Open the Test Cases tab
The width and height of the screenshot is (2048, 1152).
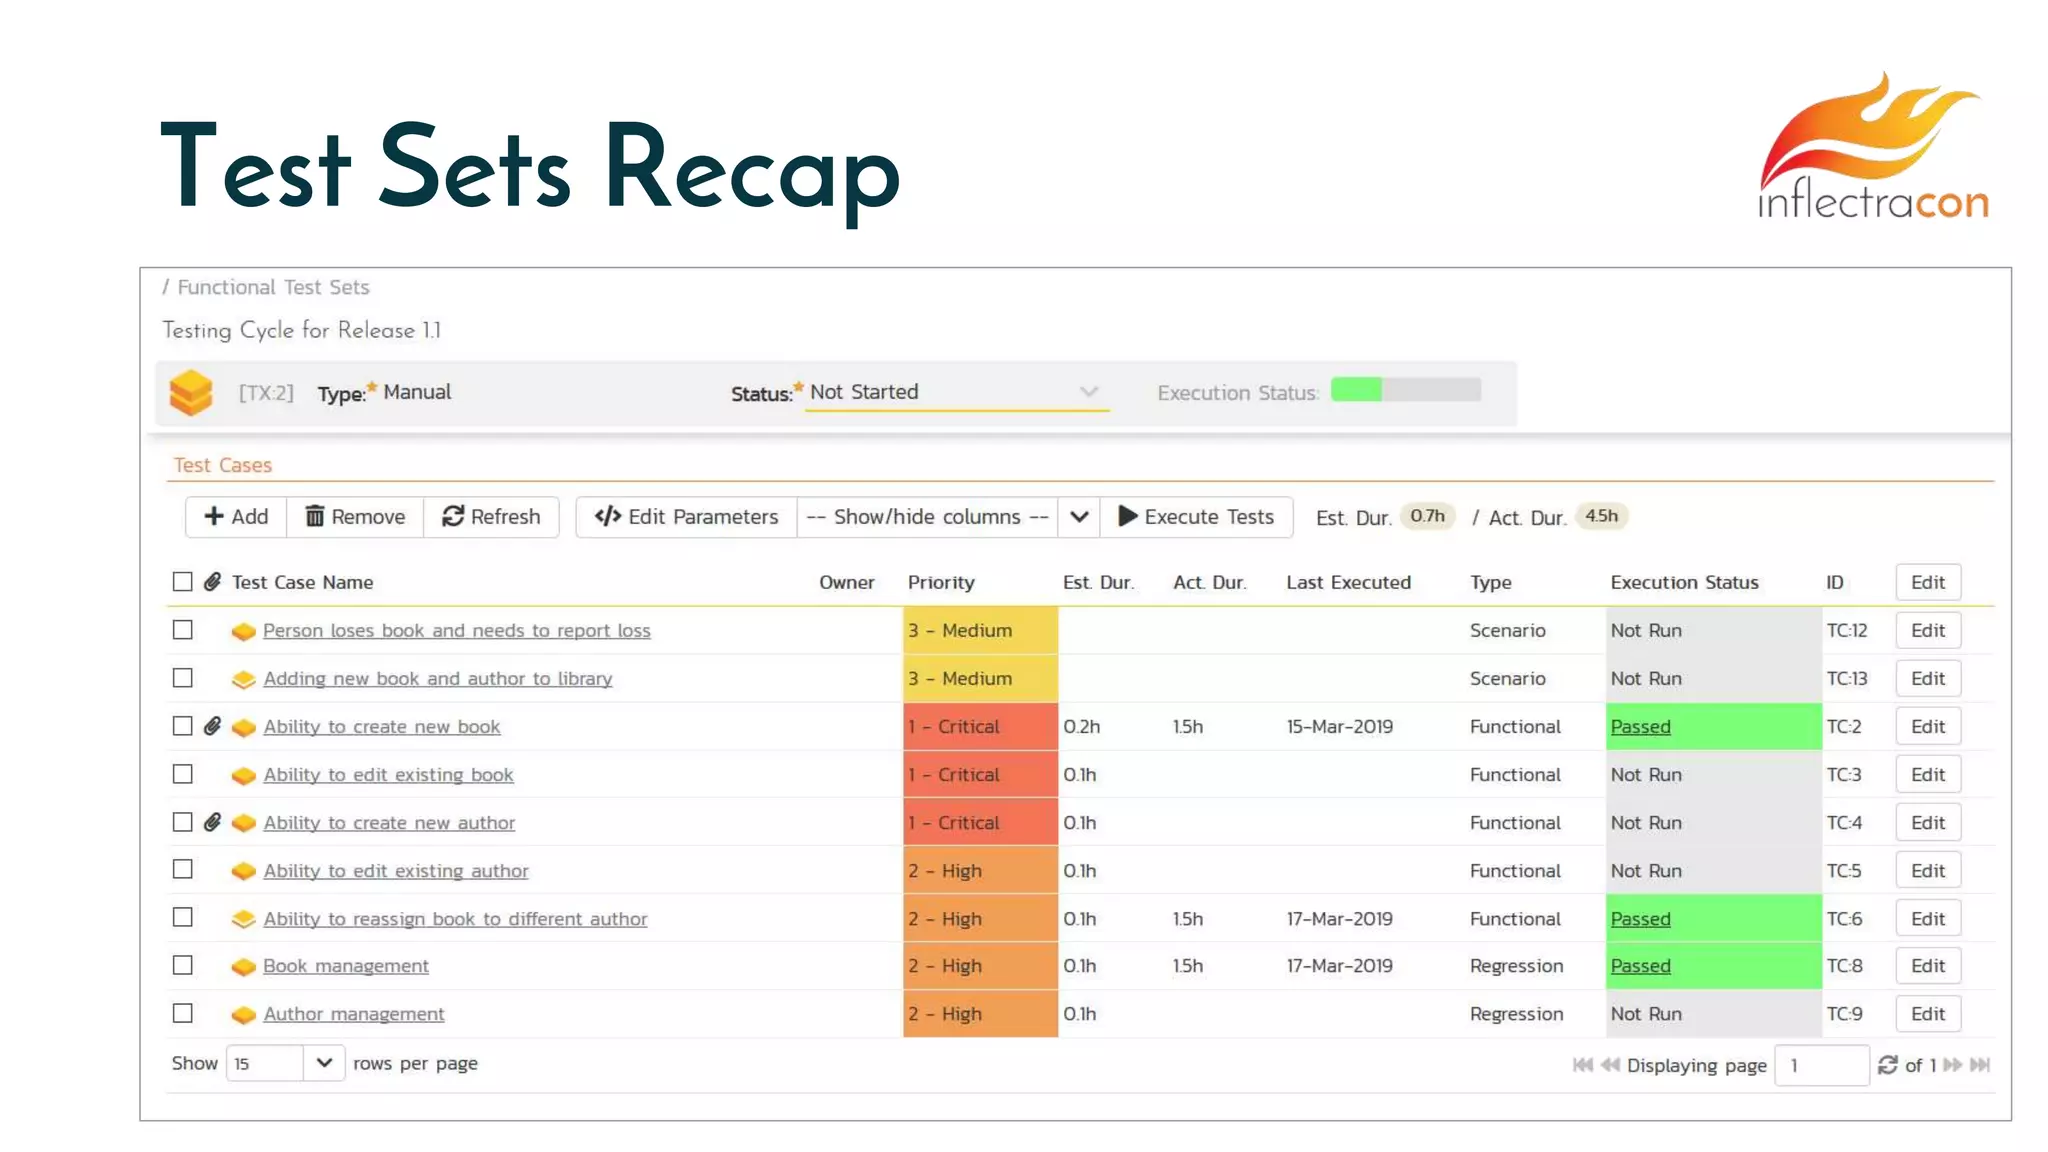pos(223,465)
